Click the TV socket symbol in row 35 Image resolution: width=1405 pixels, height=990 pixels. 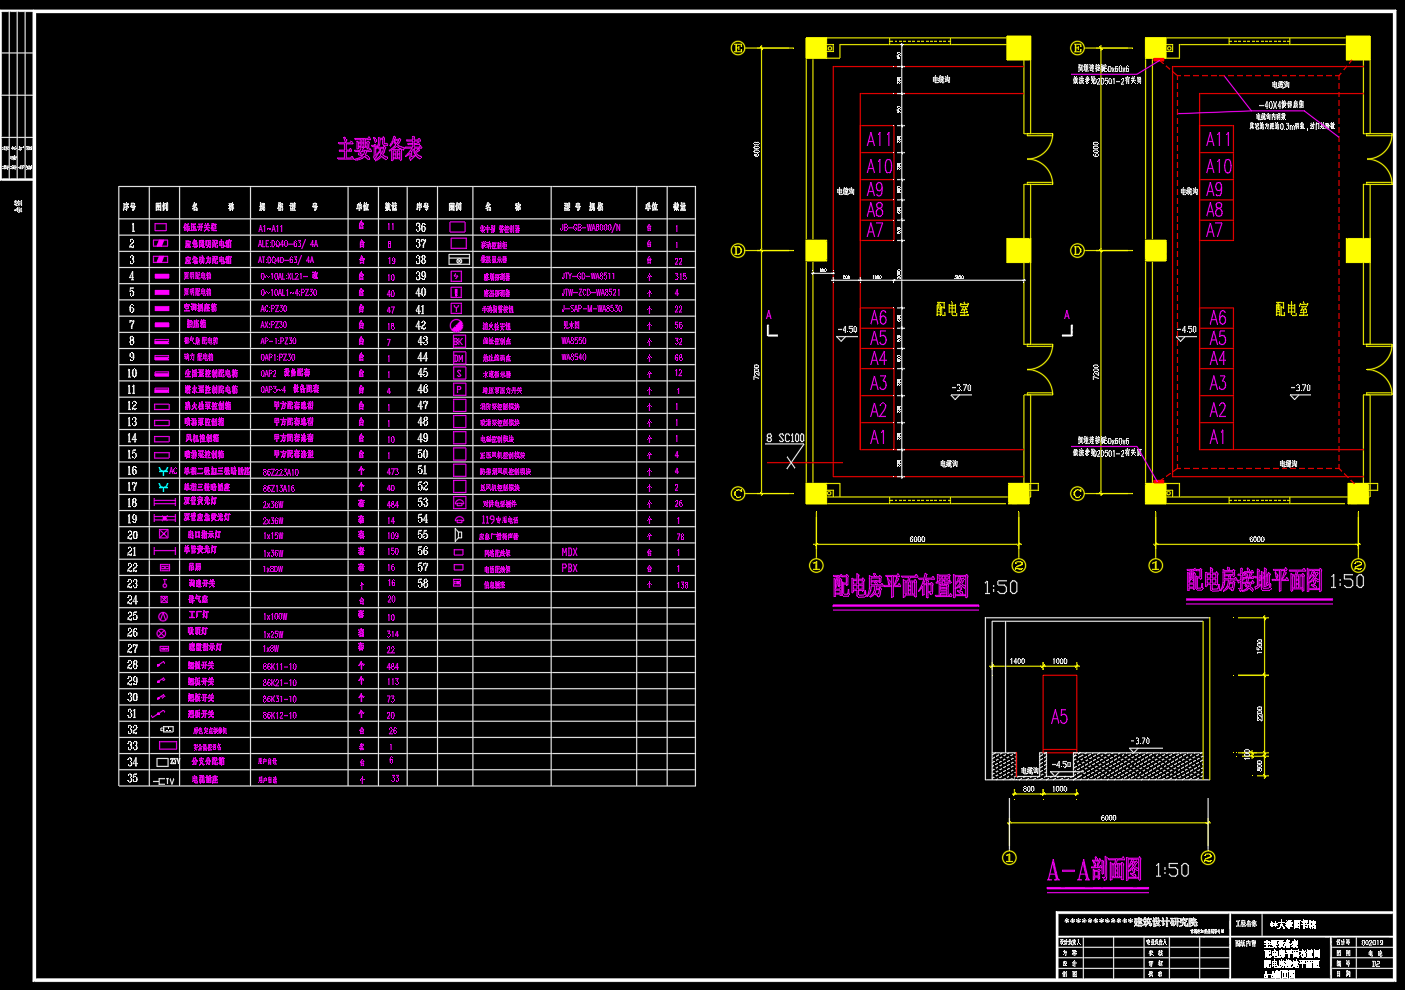click(164, 780)
